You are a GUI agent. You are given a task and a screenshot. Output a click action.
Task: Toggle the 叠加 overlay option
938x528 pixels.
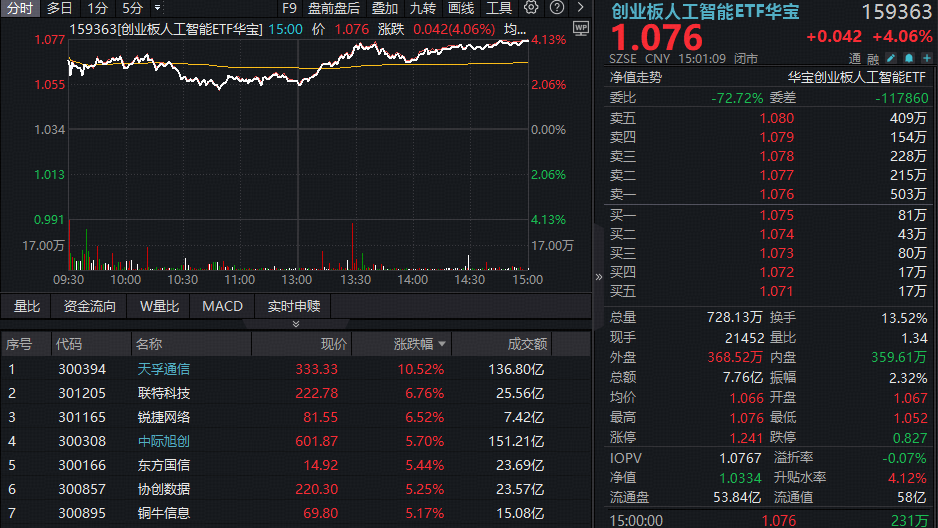pos(384,8)
